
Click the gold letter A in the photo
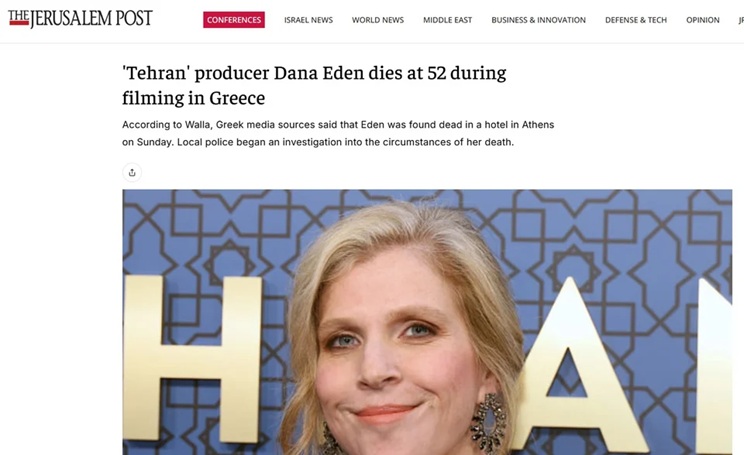point(576,365)
